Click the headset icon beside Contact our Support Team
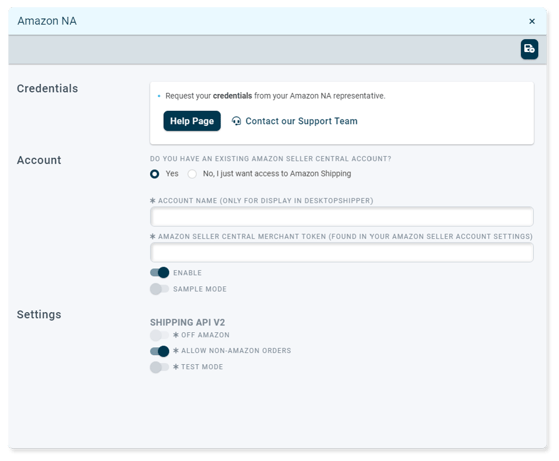Viewport: 559px width, 461px height. 236,121
